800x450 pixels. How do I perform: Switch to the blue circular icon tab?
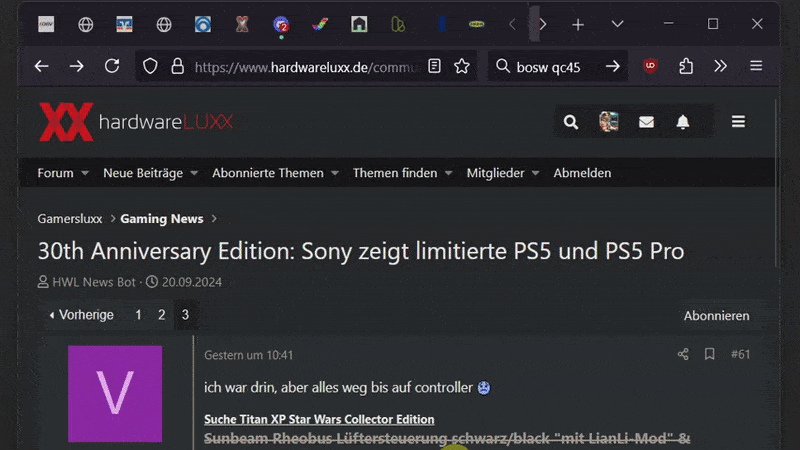tap(203, 24)
